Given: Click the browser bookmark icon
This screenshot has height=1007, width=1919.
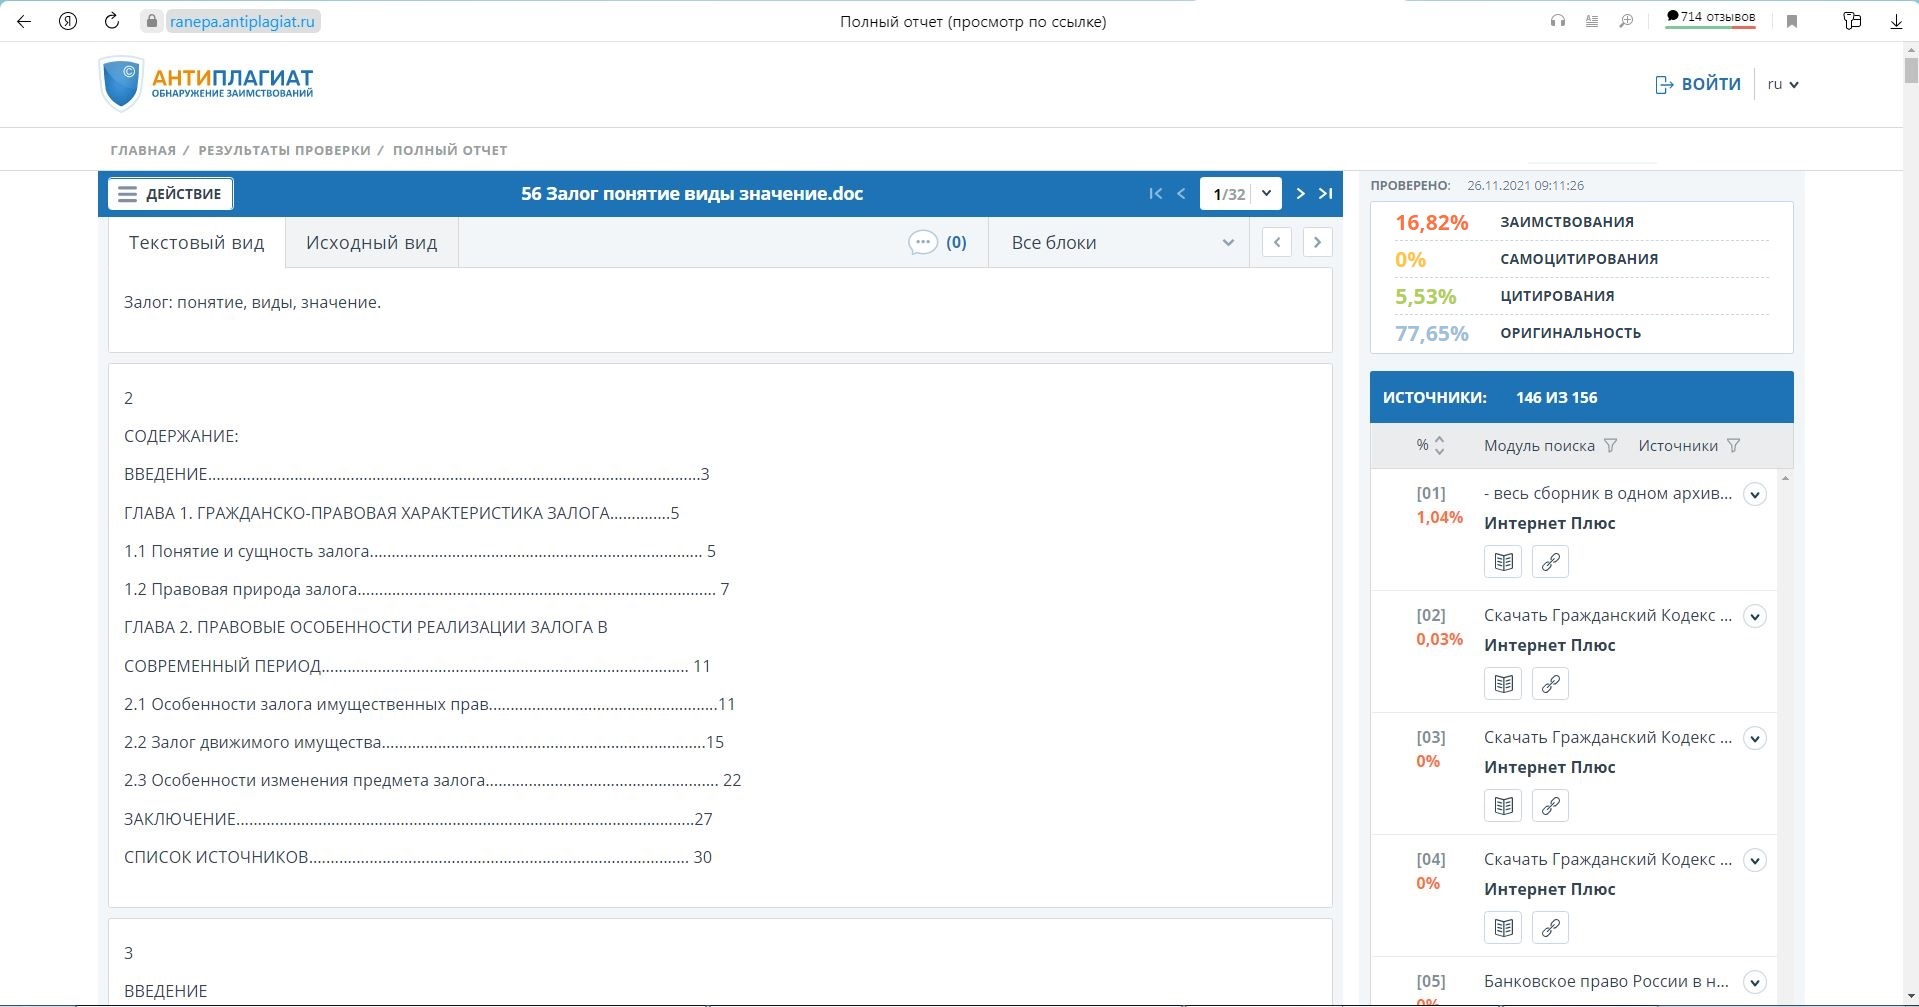Looking at the screenshot, I should (x=1792, y=21).
